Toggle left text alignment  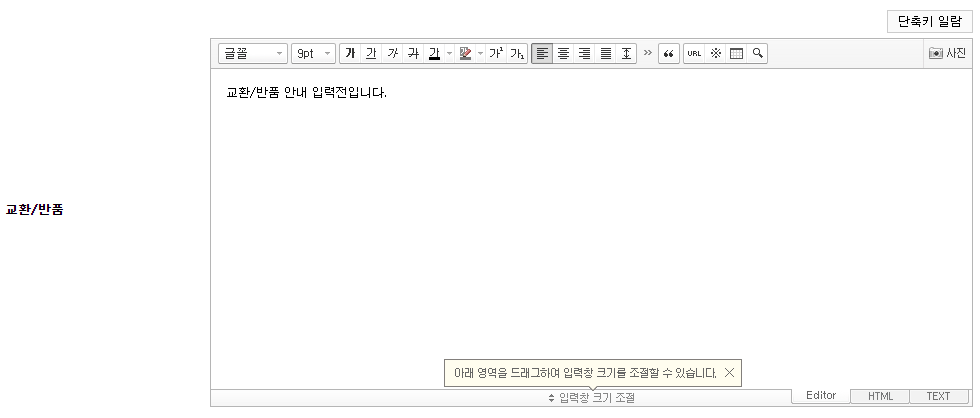pos(542,54)
